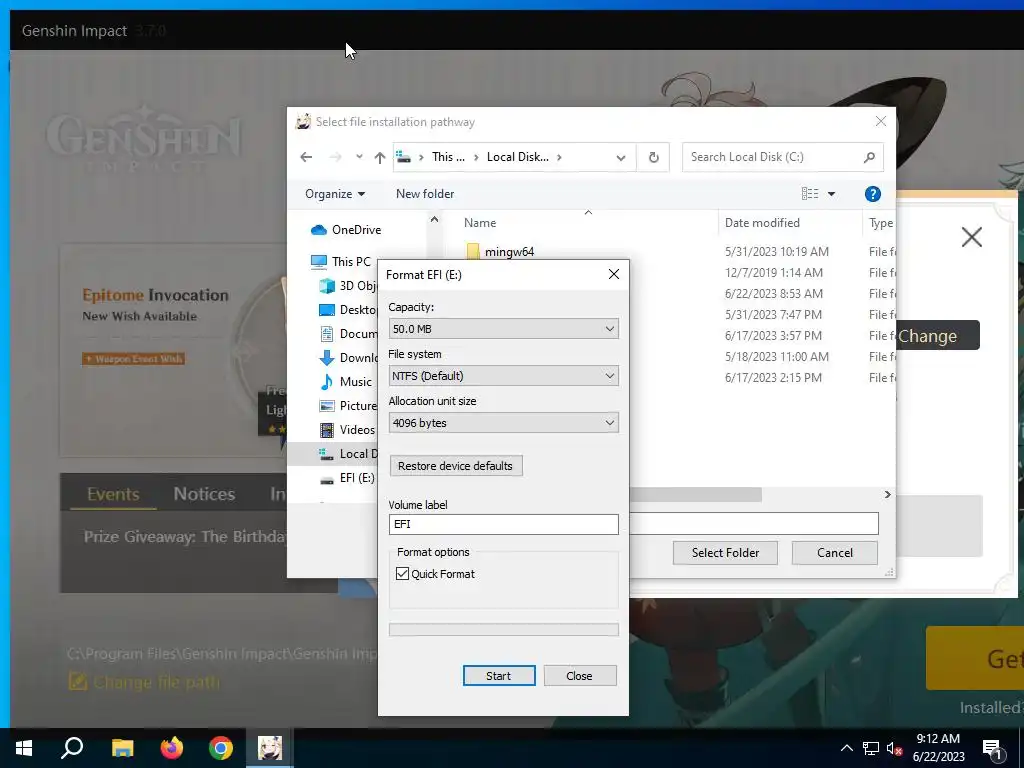Click the Volume label EFI field

point(504,524)
